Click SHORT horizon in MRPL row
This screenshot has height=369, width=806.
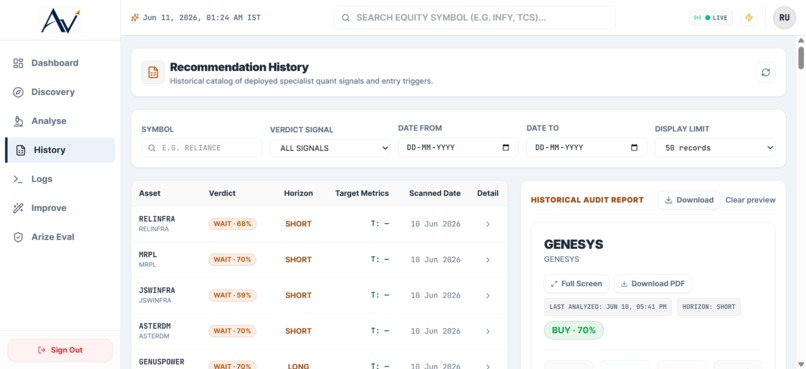pos(298,260)
